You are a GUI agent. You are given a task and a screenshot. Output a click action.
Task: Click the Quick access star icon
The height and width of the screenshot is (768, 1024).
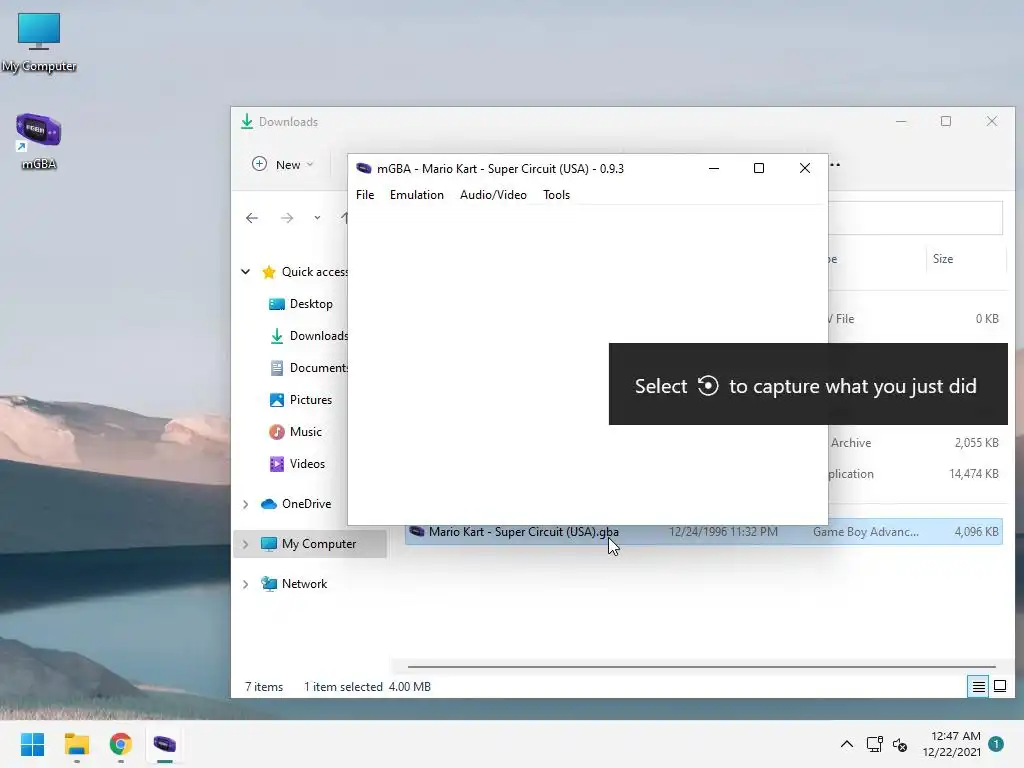tap(268, 272)
